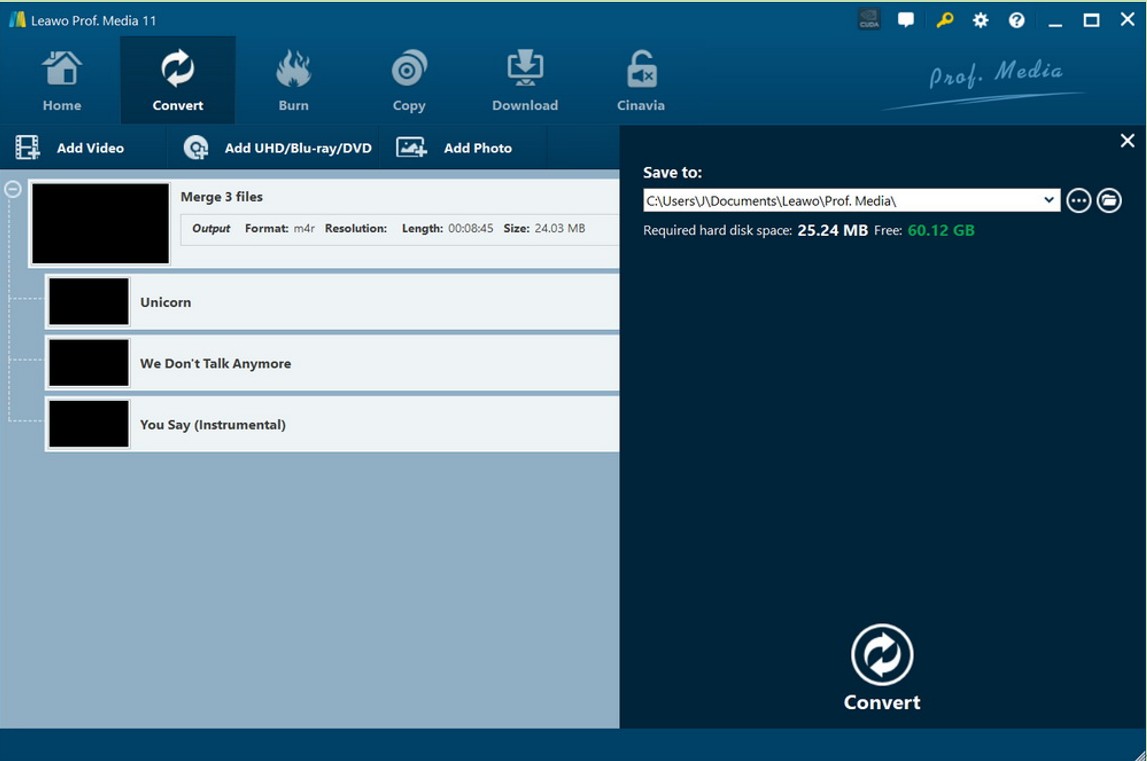1147x761 pixels.
Task: Open the Cinavia removal module
Action: click(x=640, y=81)
